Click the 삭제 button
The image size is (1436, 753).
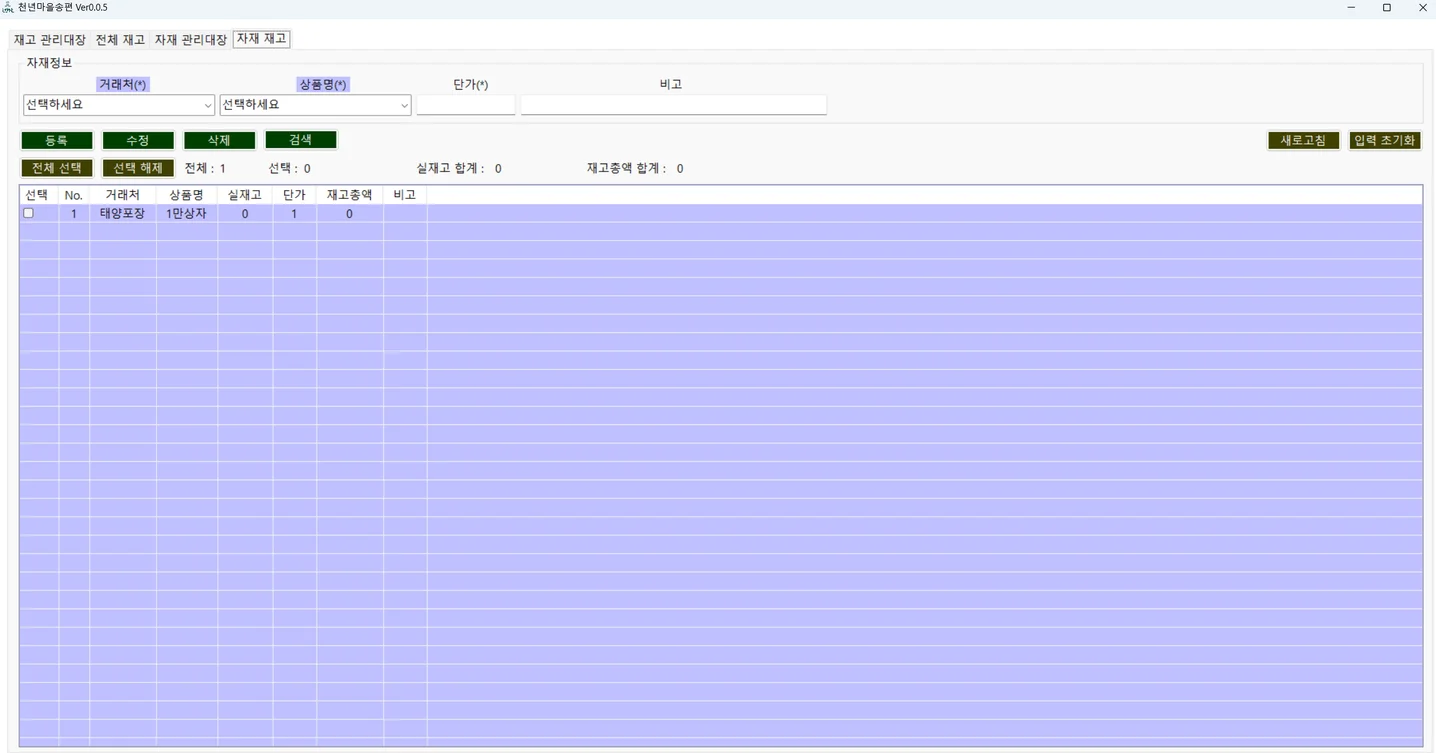coord(219,141)
